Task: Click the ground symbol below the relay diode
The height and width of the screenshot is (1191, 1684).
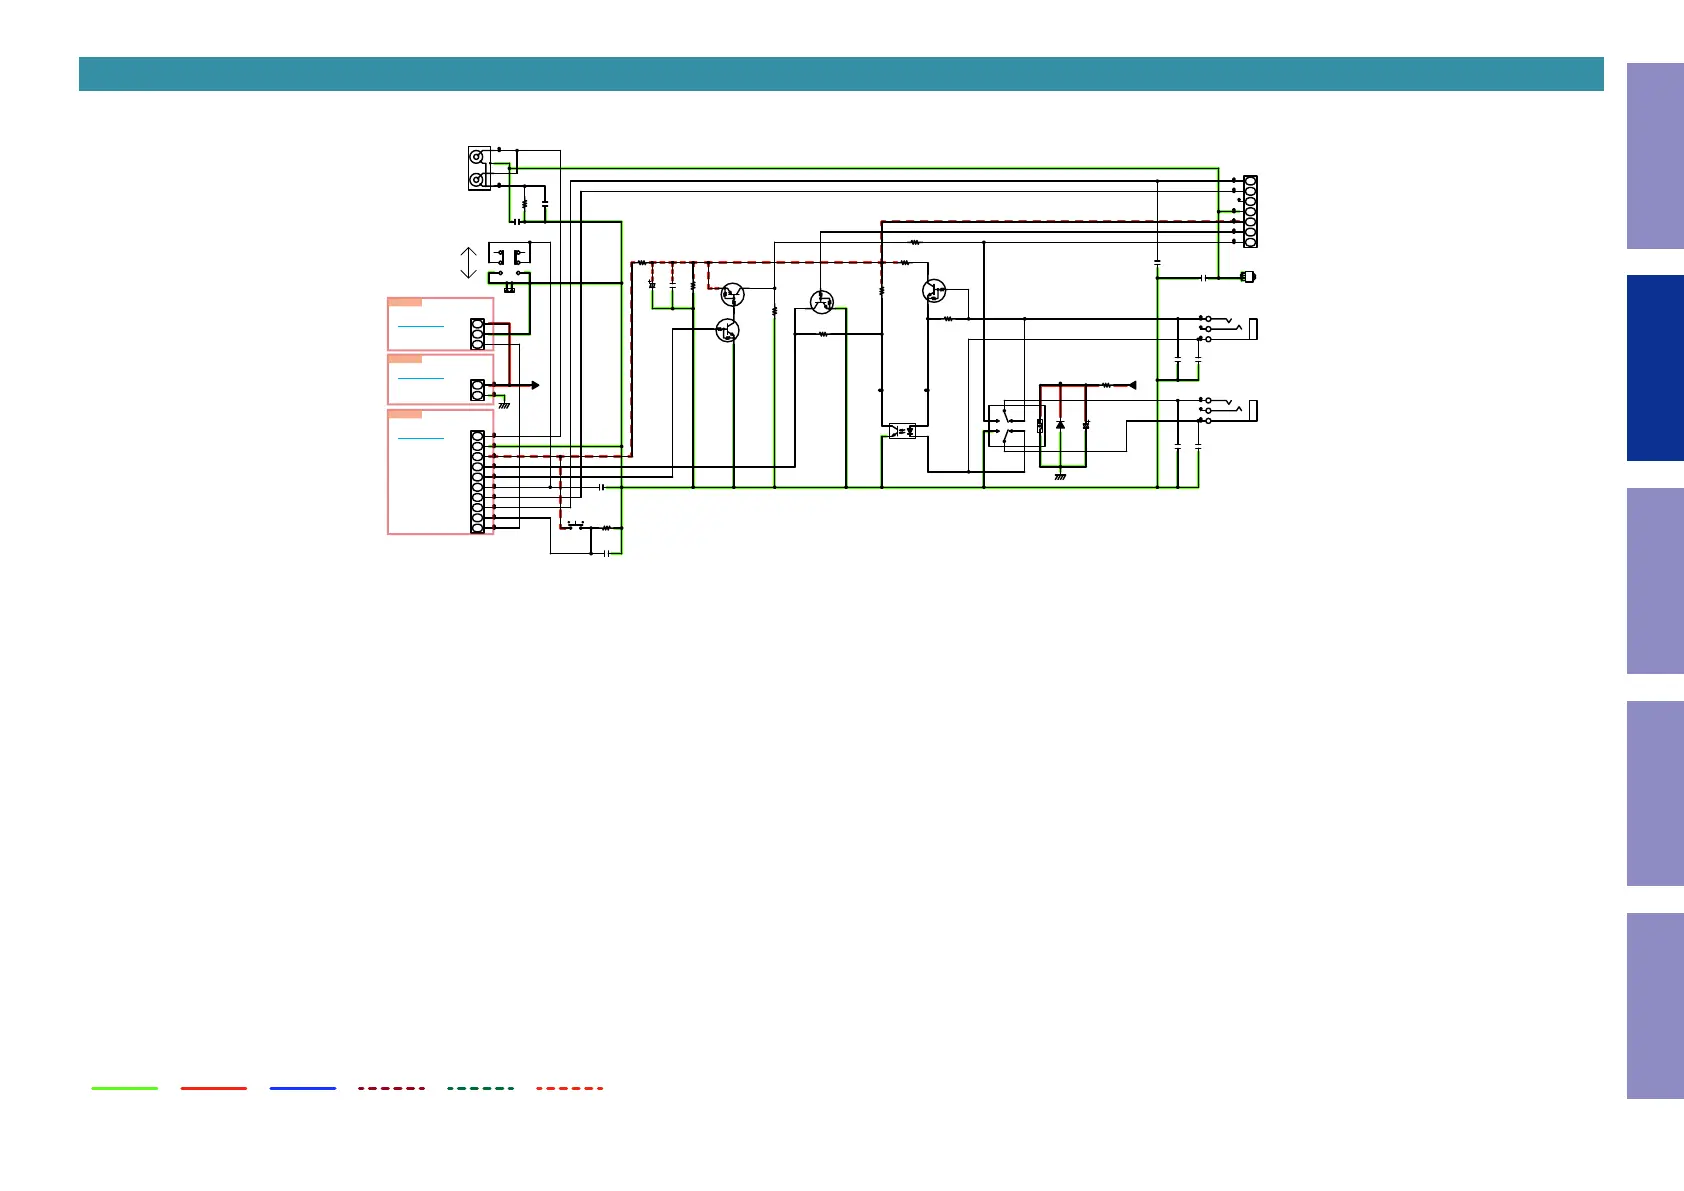Action: tap(1060, 476)
